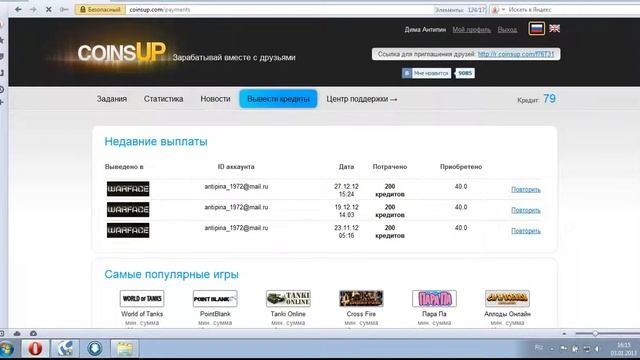
Task: Click the keyboard language indicator in tray
Action: [x=539, y=348]
